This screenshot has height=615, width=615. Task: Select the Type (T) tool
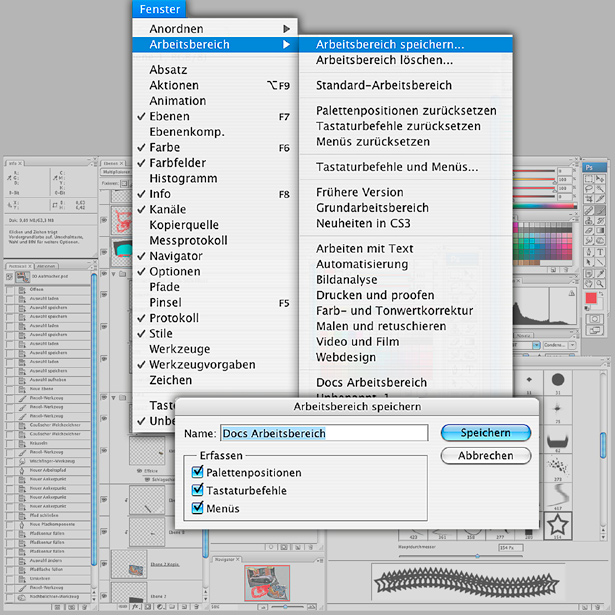click(600, 252)
